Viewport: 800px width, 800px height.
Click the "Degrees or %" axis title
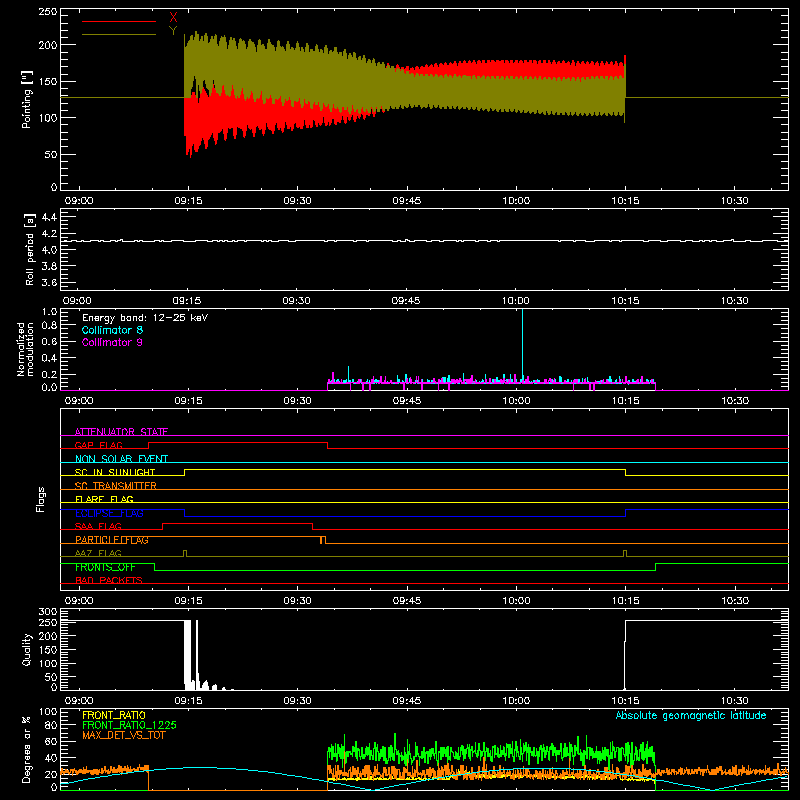(27, 749)
